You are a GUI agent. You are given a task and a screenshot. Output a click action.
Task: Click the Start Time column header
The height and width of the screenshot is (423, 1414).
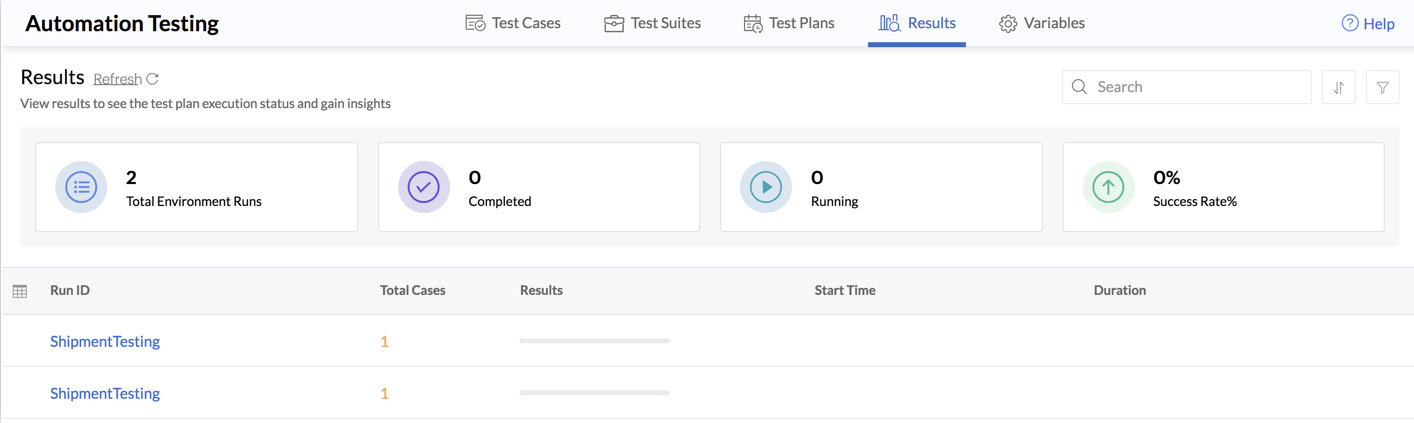[x=844, y=290]
